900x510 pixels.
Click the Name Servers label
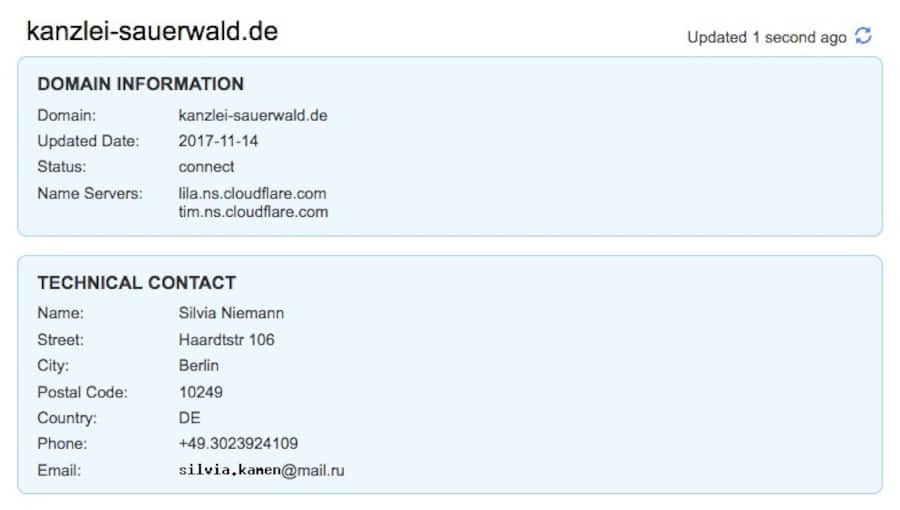90,193
